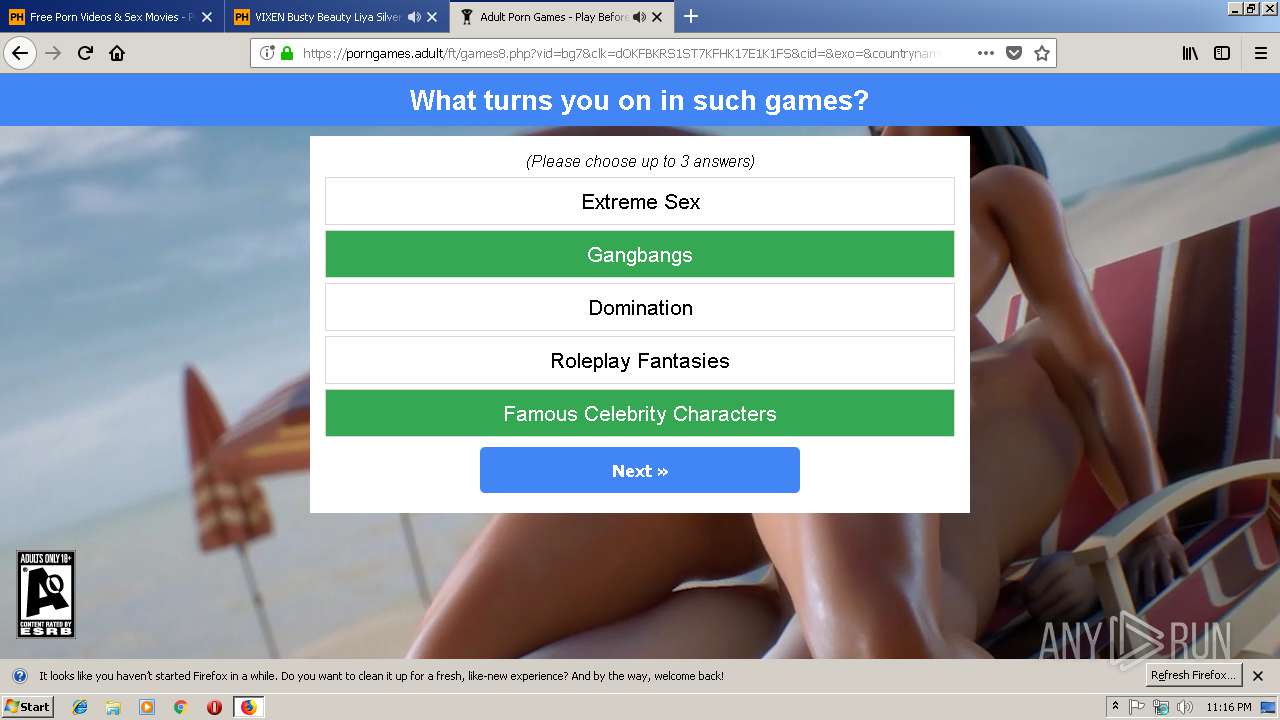Launch Internet Explorer from taskbar

[80, 707]
